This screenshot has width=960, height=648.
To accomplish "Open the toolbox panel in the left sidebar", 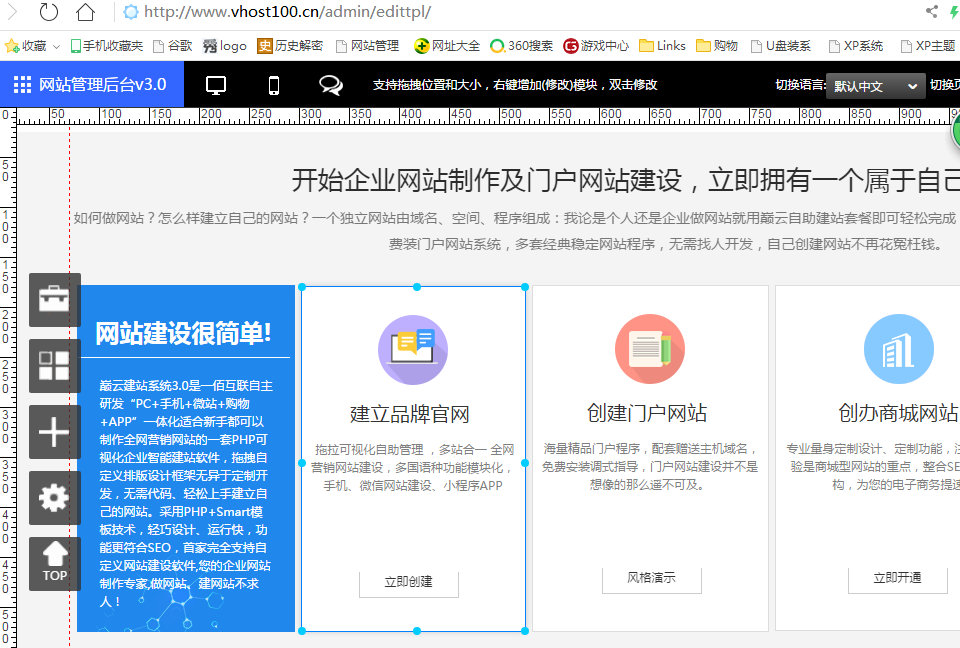I will pos(54,300).
